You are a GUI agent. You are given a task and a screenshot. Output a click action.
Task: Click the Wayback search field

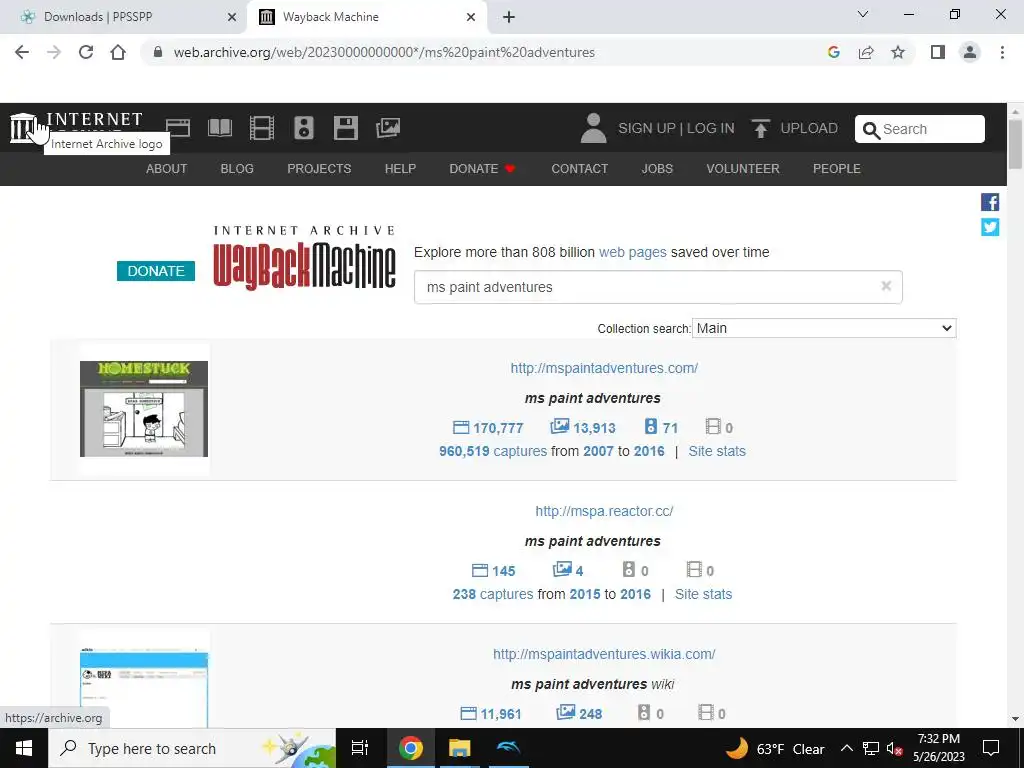pyautogui.click(x=658, y=287)
